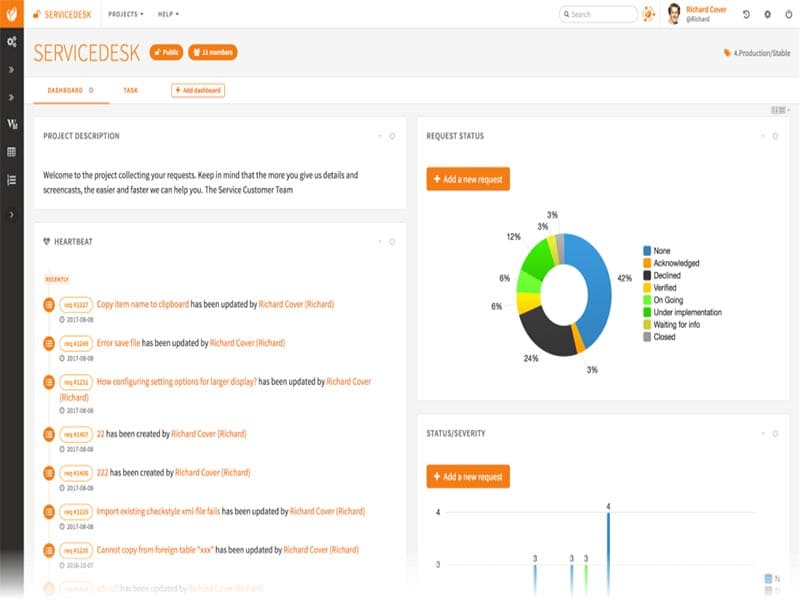This screenshot has height=600, width=800.
Task: Click the Tuleap logo in top-left corner
Action: click(12, 14)
